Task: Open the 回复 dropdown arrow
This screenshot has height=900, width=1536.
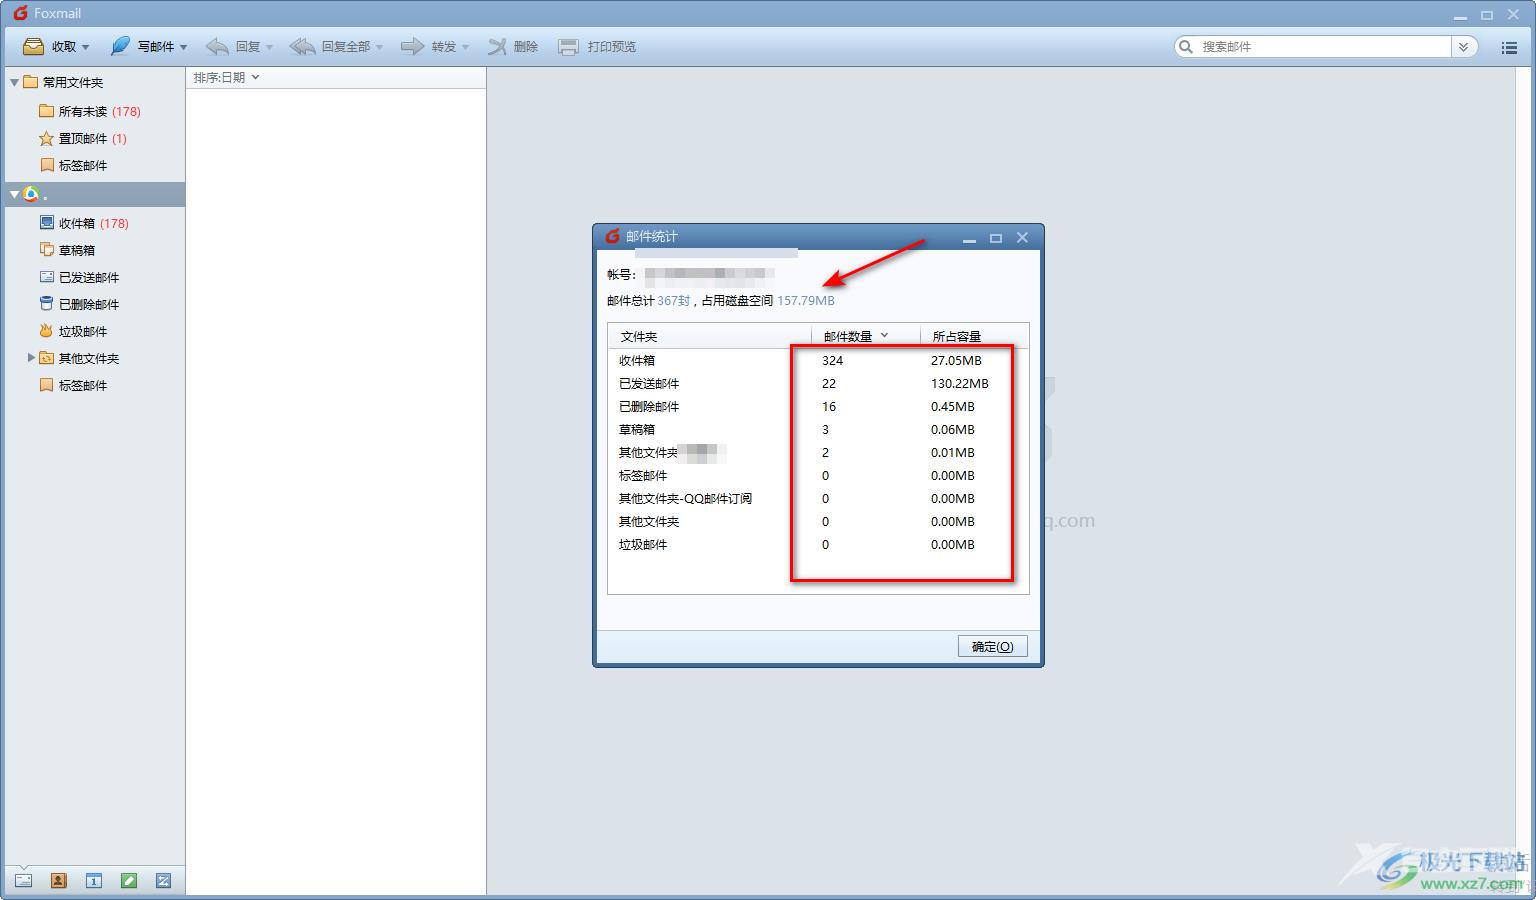Action: [269, 47]
